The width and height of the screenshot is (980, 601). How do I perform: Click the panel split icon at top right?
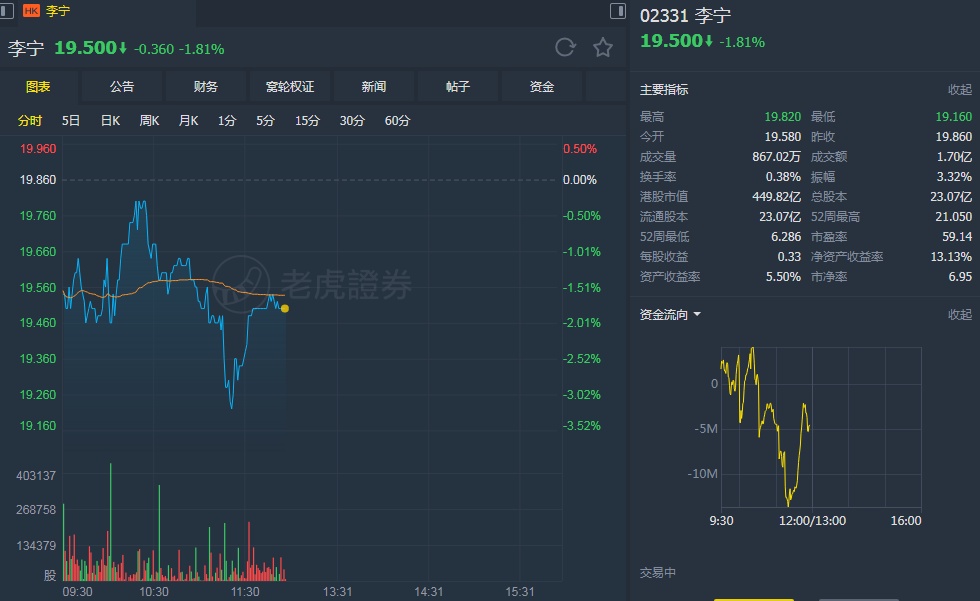coord(618,10)
